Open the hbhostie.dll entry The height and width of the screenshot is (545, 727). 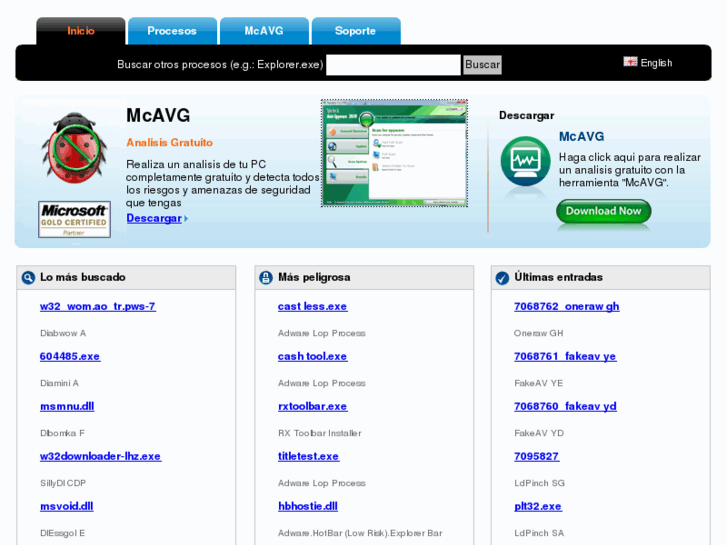[x=308, y=507]
